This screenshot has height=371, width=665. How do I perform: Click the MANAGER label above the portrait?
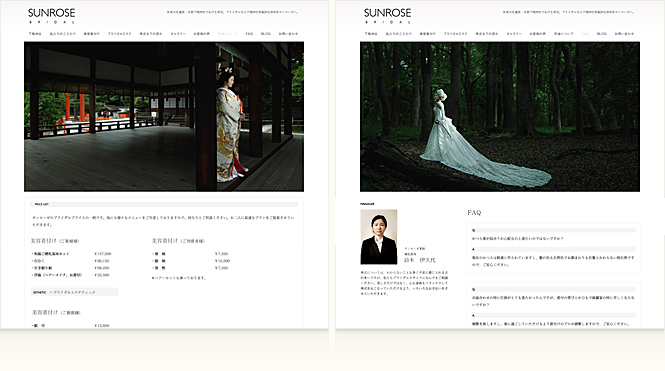(367, 204)
